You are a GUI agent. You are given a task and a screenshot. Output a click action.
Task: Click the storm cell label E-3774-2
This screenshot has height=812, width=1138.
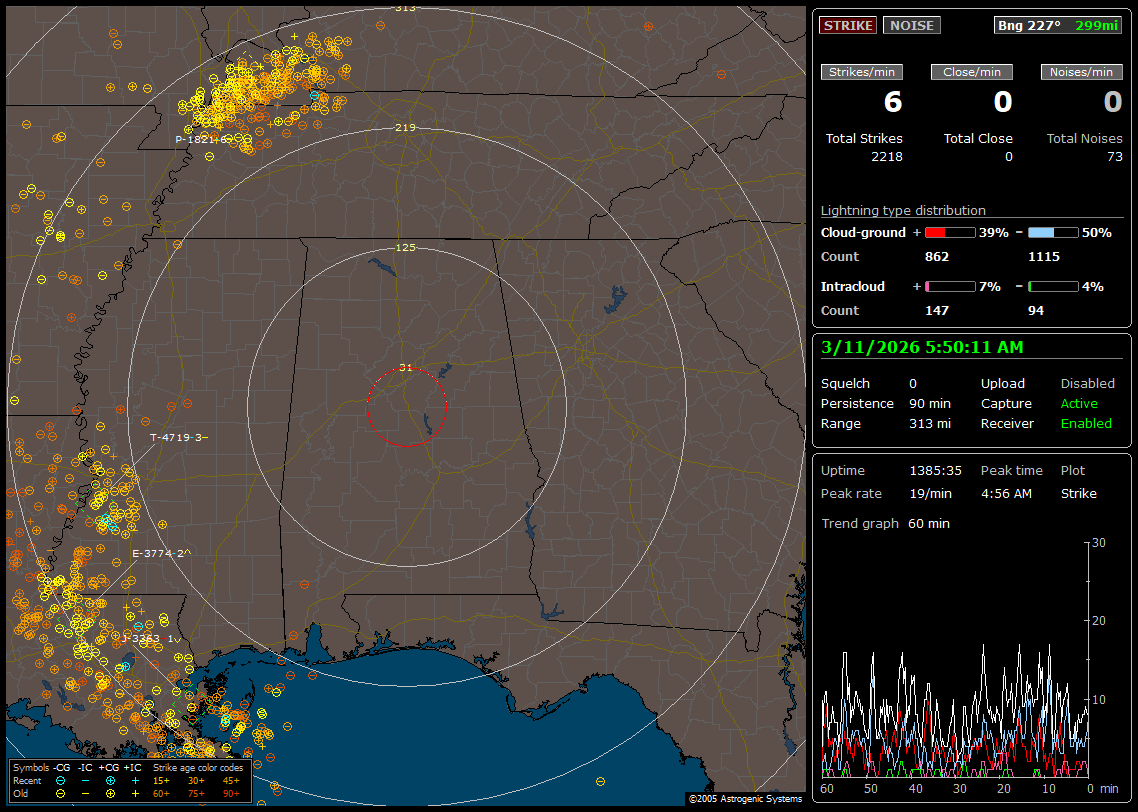pyautogui.click(x=161, y=552)
